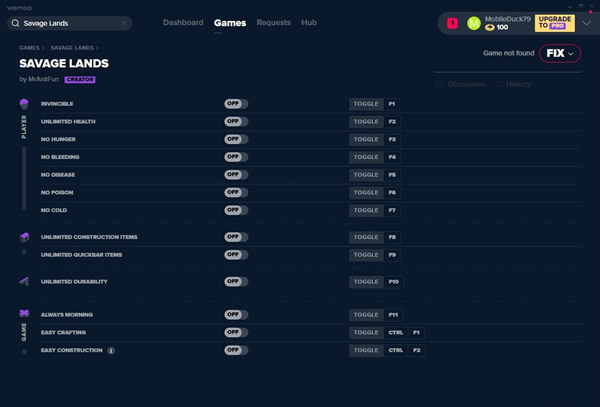The height and width of the screenshot is (407, 600).
Task: Enable Unlimited Health switch
Action: coord(236,121)
